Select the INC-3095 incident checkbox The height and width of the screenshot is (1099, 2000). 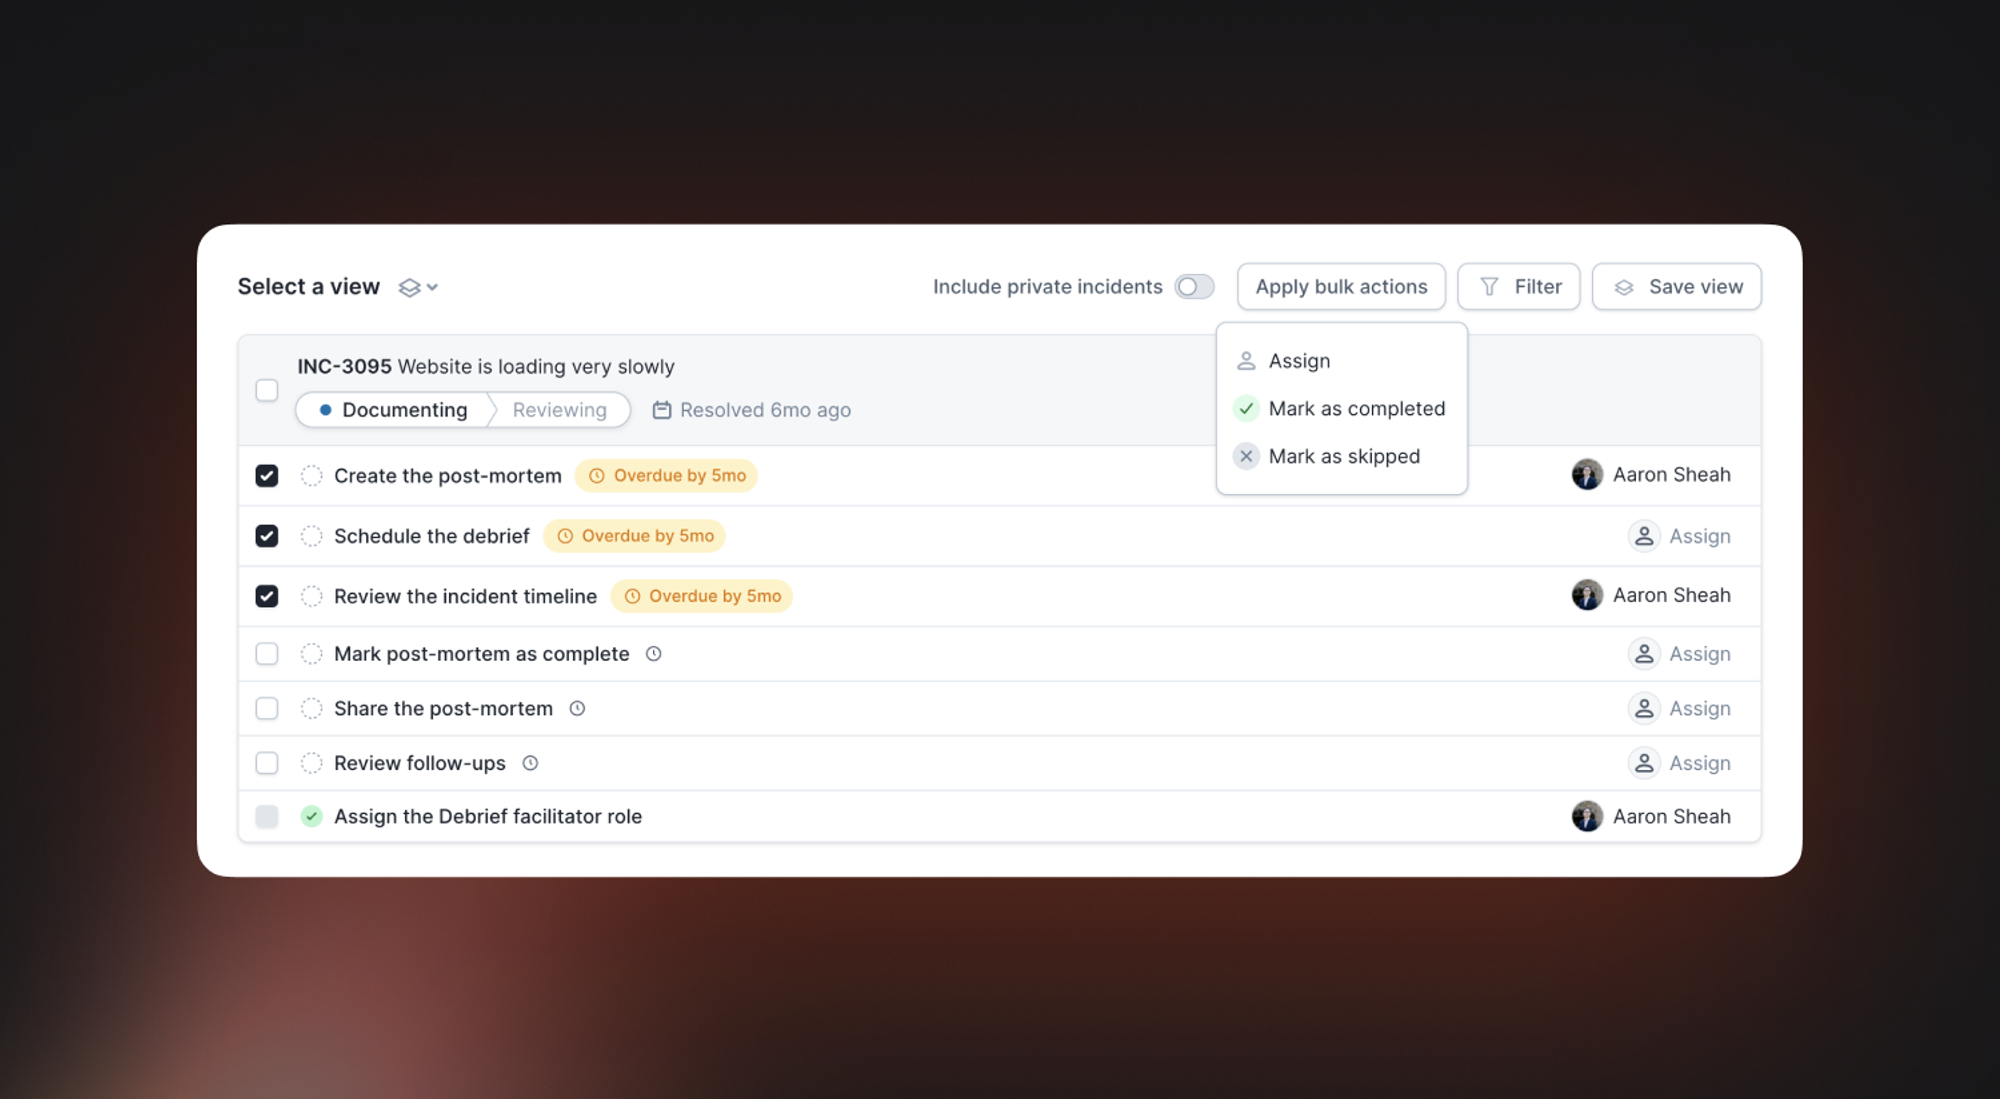point(267,390)
